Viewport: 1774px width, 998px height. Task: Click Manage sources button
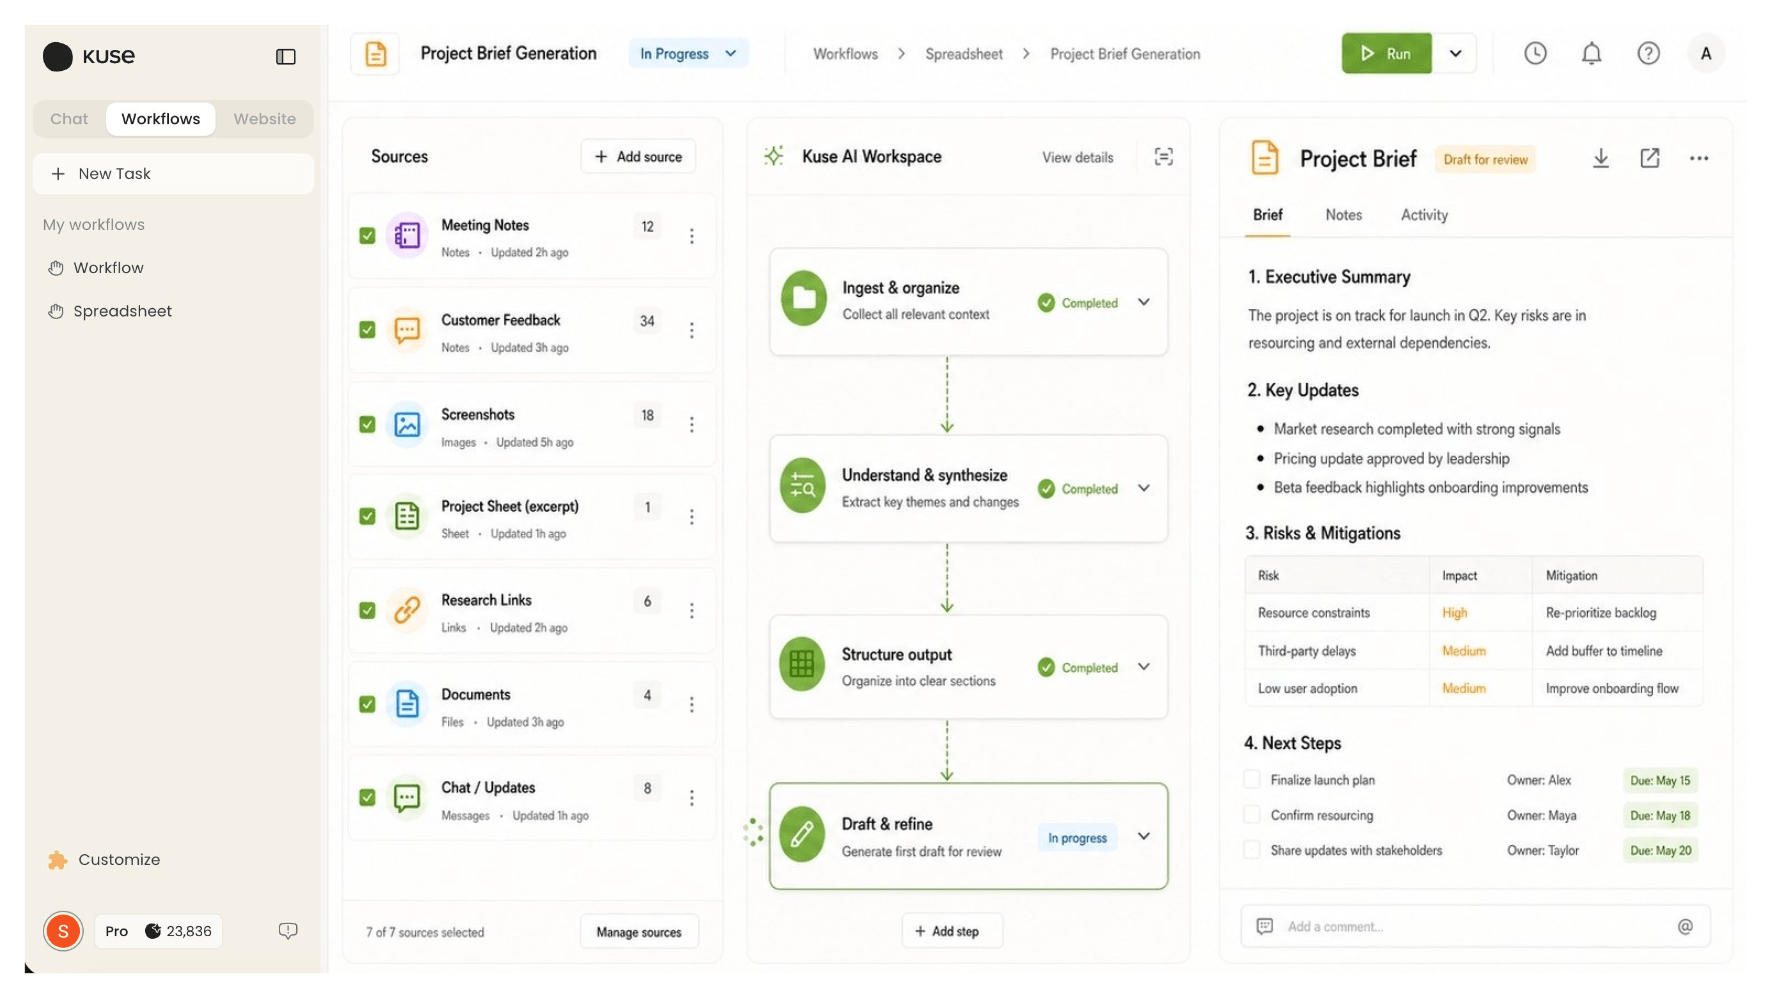[x=639, y=932]
